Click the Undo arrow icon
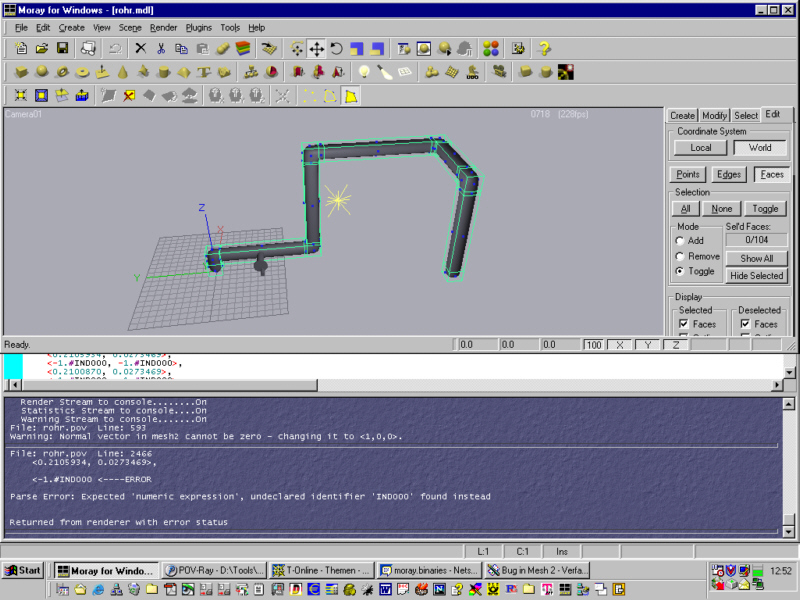This screenshot has height=600, width=800. click(x=115, y=48)
